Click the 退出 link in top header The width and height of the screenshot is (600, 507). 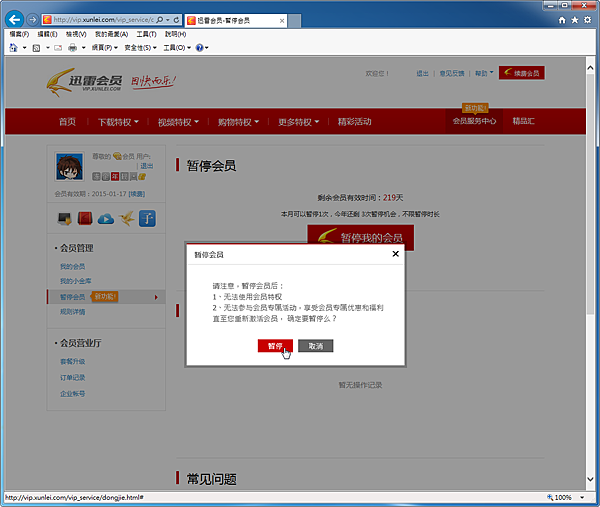[422, 73]
